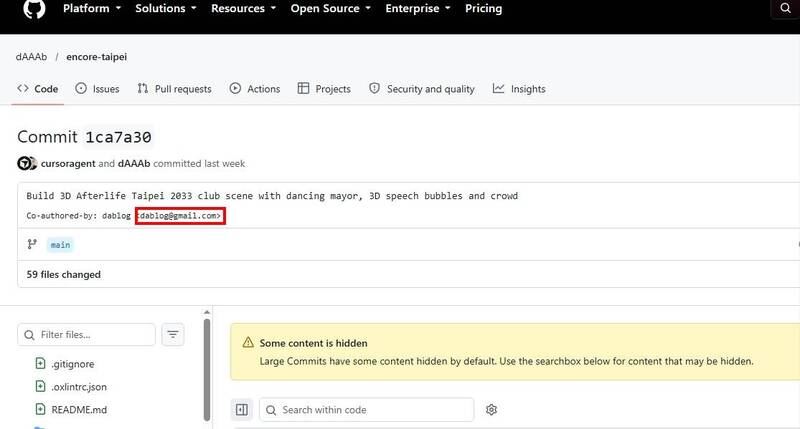Click the scroll-up arrow of file tree
This screenshot has width=800, height=429.
click(207, 312)
